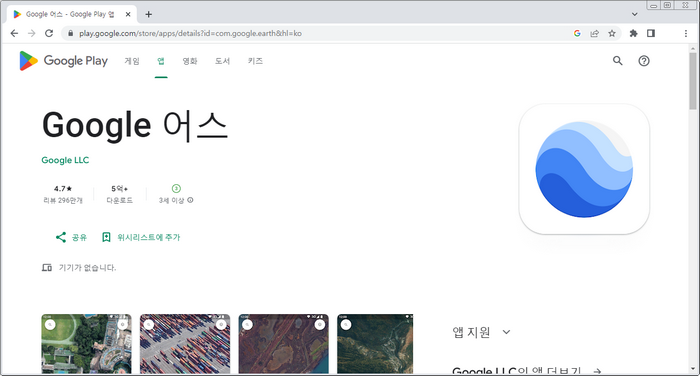Open the Google LLC developer link
Screen dimensions: 700x376
pyautogui.click(x=65, y=160)
